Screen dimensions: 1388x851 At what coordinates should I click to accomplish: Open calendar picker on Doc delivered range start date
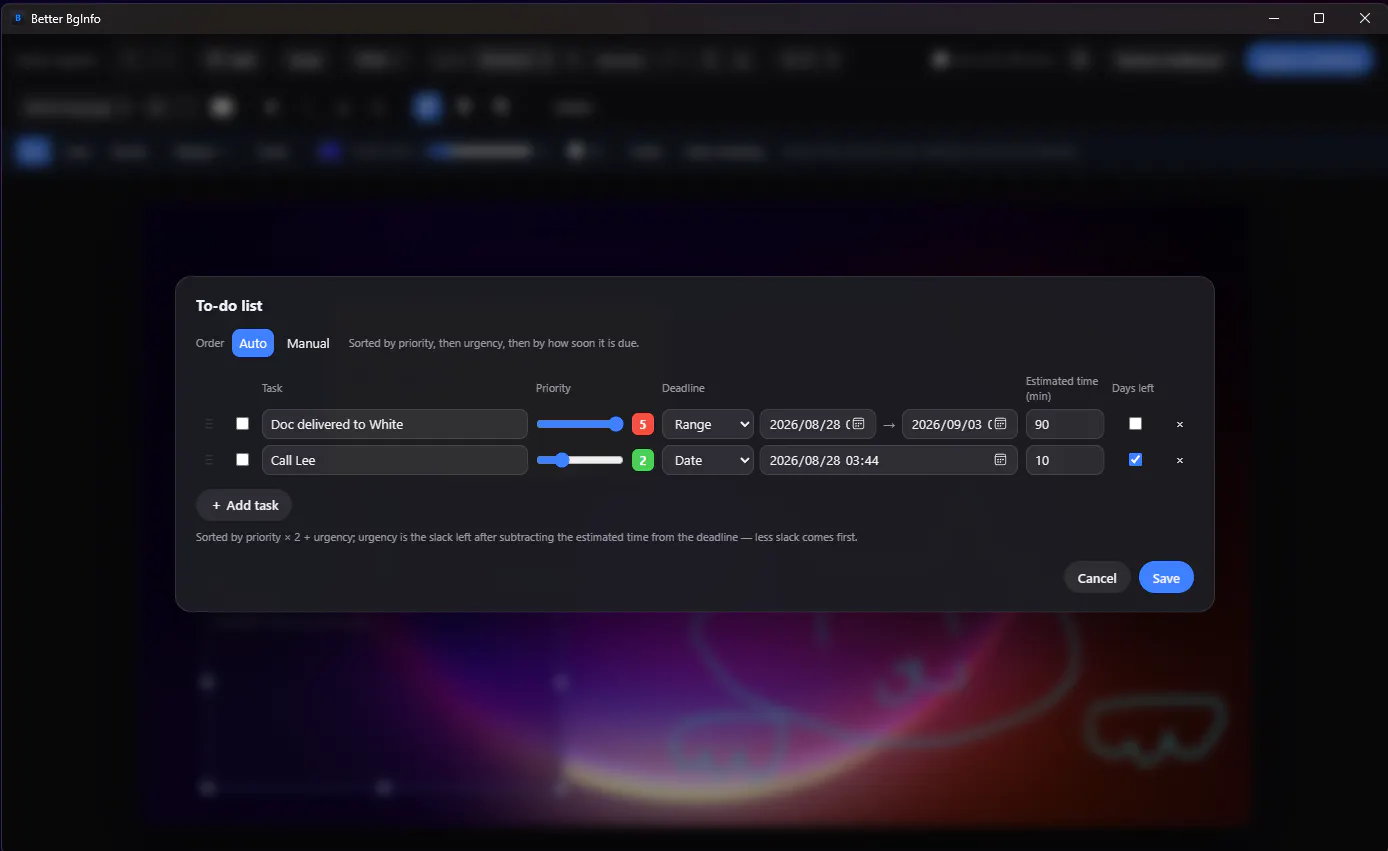pyautogui.click(x=858, y=424)
